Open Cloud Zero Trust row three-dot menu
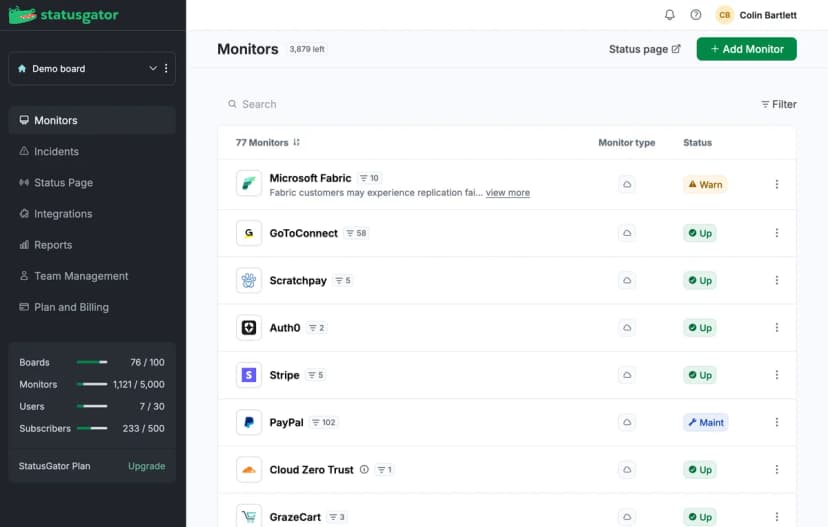This screenshot has width=828, height=527. [x=777, y=469]
